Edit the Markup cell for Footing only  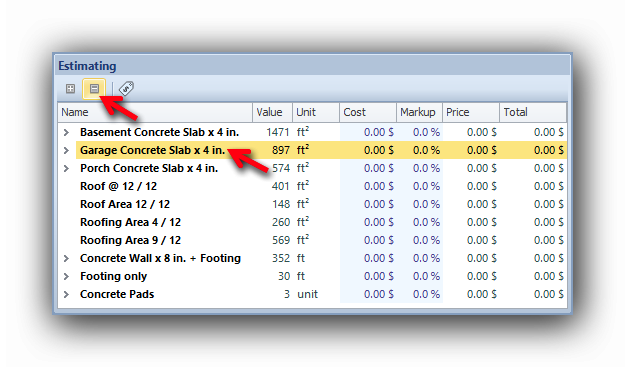[419, 277]
